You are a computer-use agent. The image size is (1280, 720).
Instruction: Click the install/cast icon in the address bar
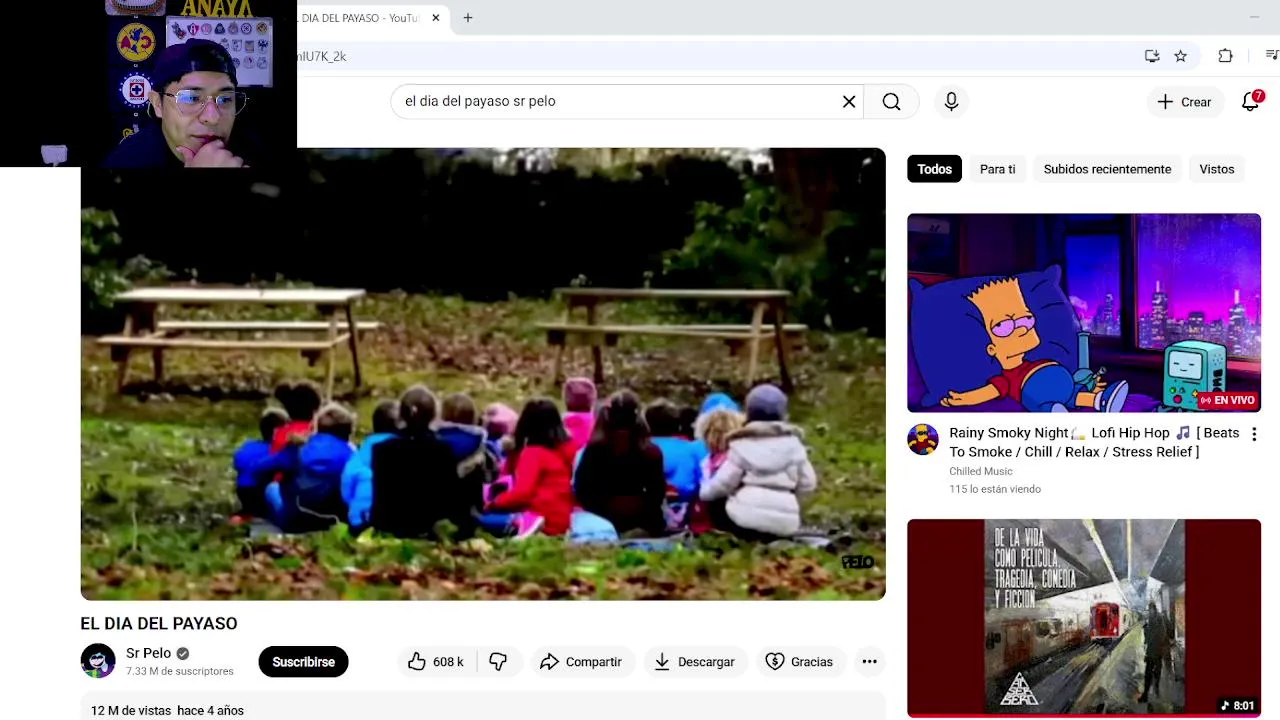pyautogui.click(x=1152, y=56)
